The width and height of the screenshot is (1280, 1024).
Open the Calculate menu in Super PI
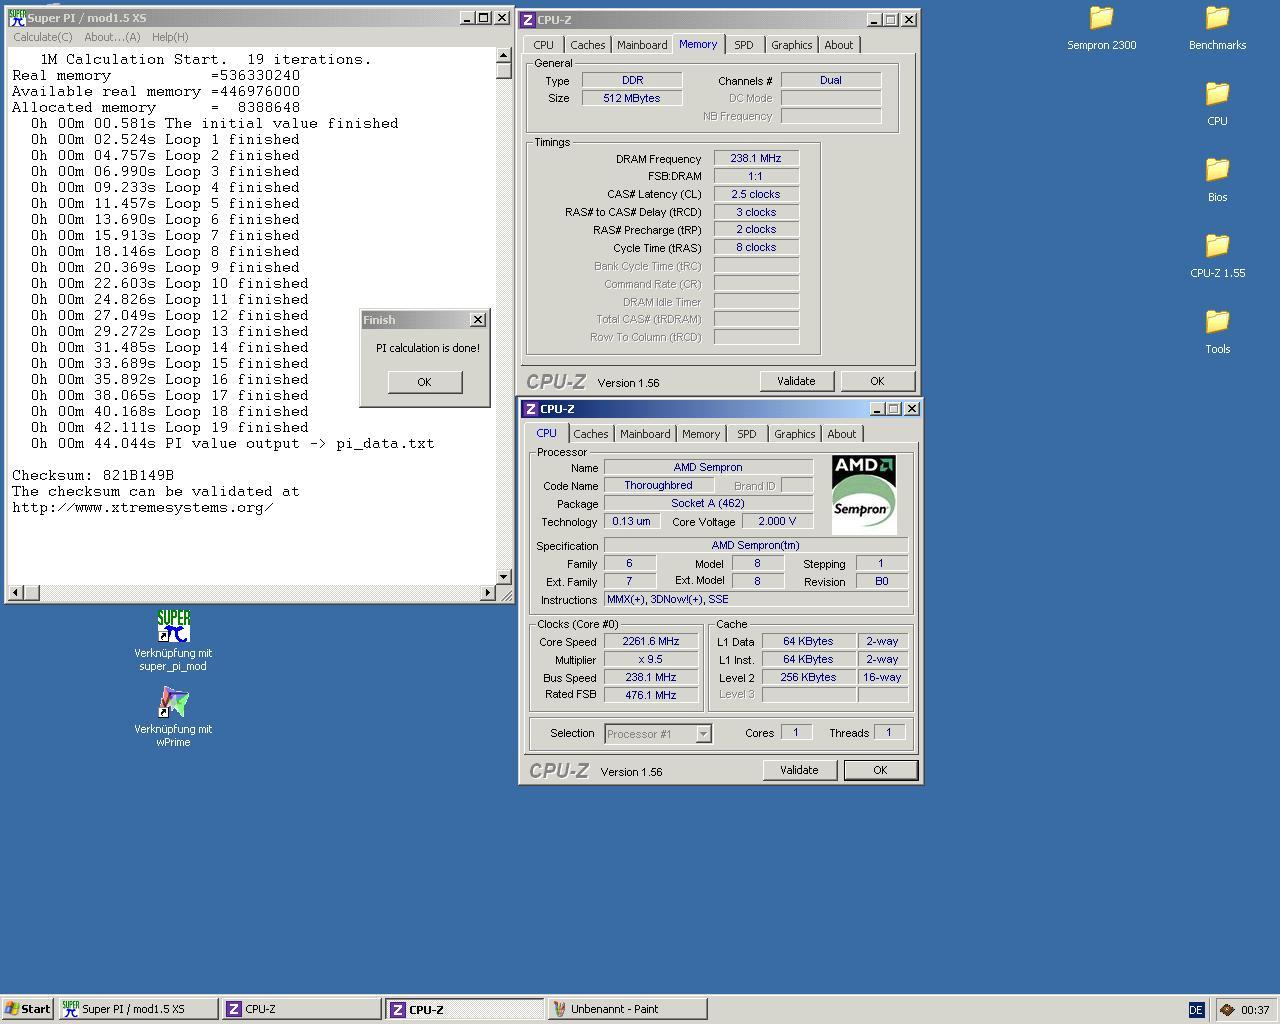pyautogui.click(x=43, y=37)
